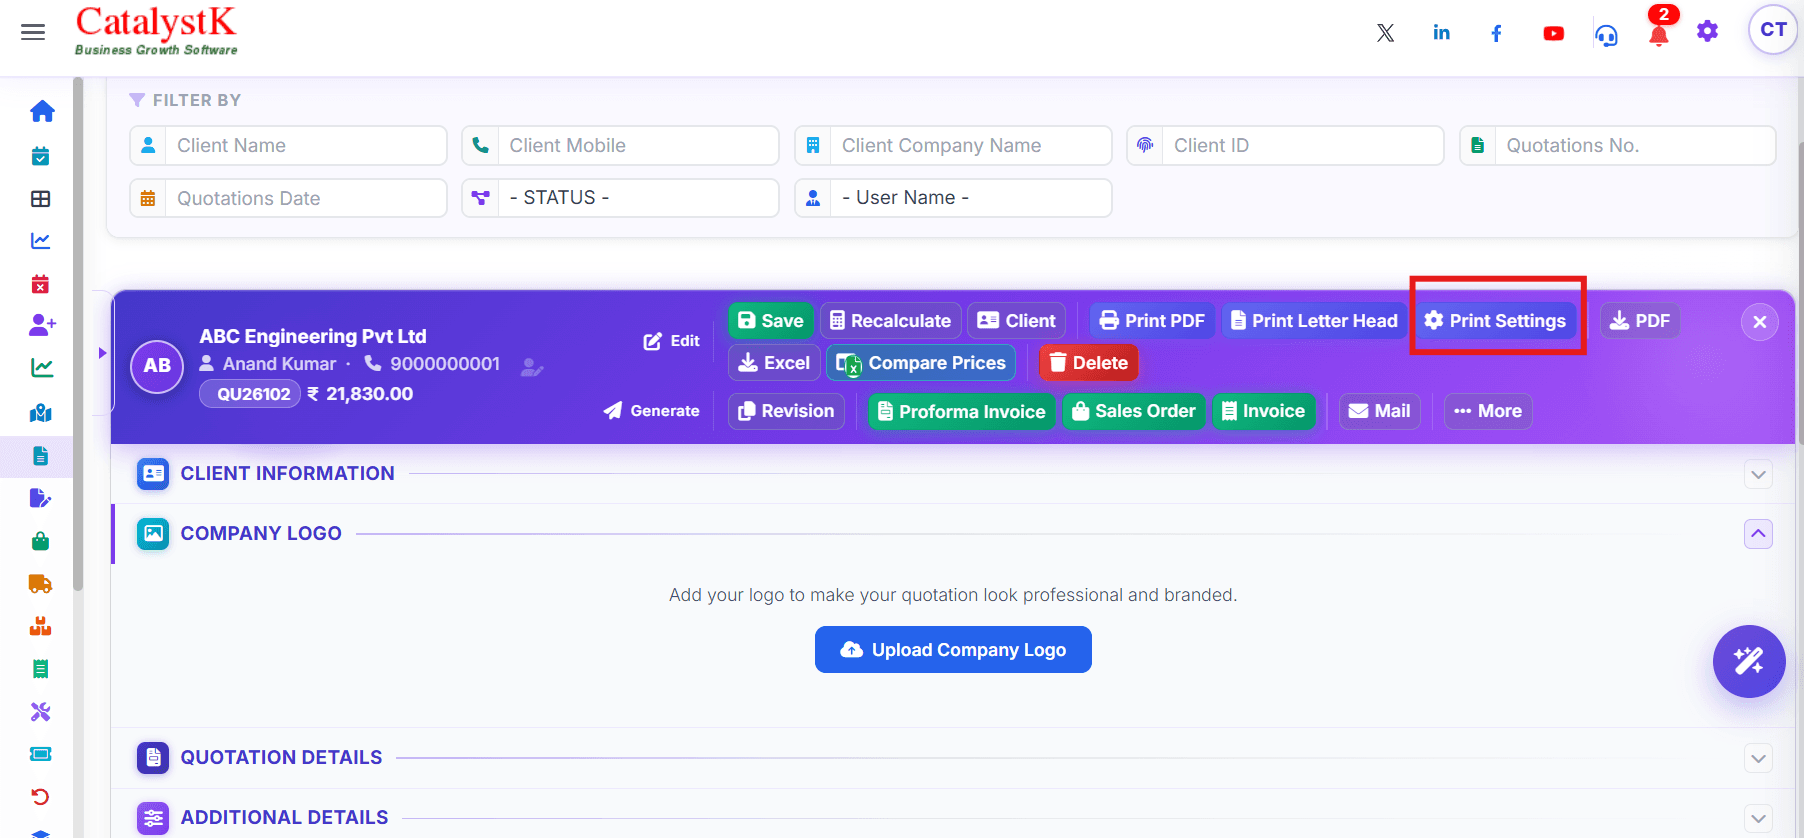Close the quotation panel with X

[1760, 322]
